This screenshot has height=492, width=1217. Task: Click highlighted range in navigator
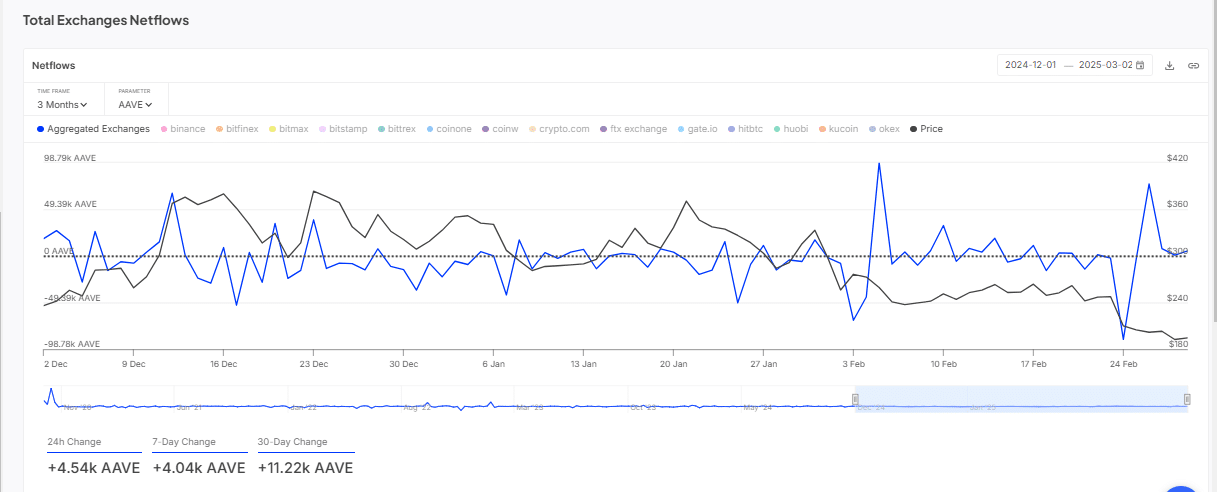pyautogui.click(x=1021, y=399)
